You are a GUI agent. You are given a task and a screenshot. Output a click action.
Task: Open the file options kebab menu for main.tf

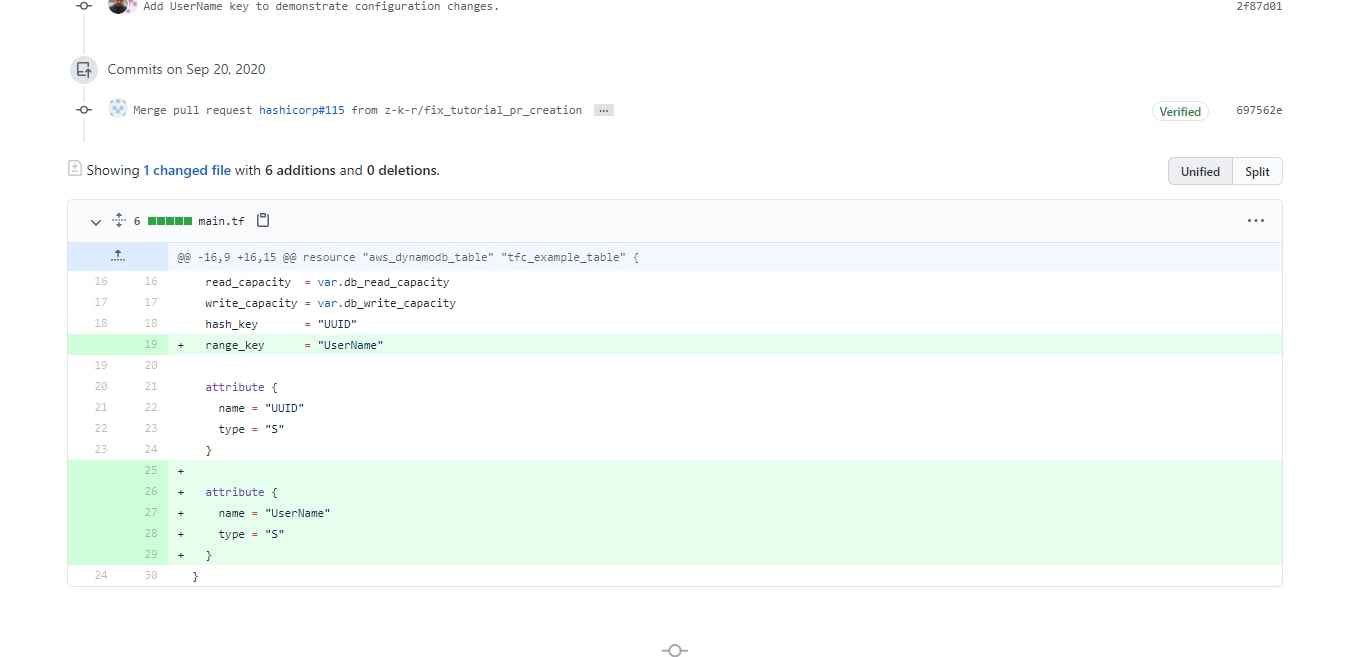coord(1256,220)
